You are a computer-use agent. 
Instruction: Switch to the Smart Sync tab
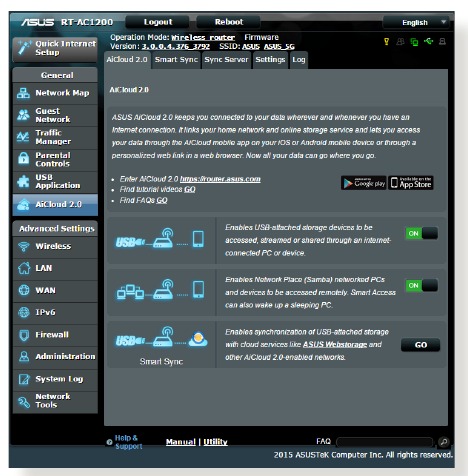tap(176, 60)
